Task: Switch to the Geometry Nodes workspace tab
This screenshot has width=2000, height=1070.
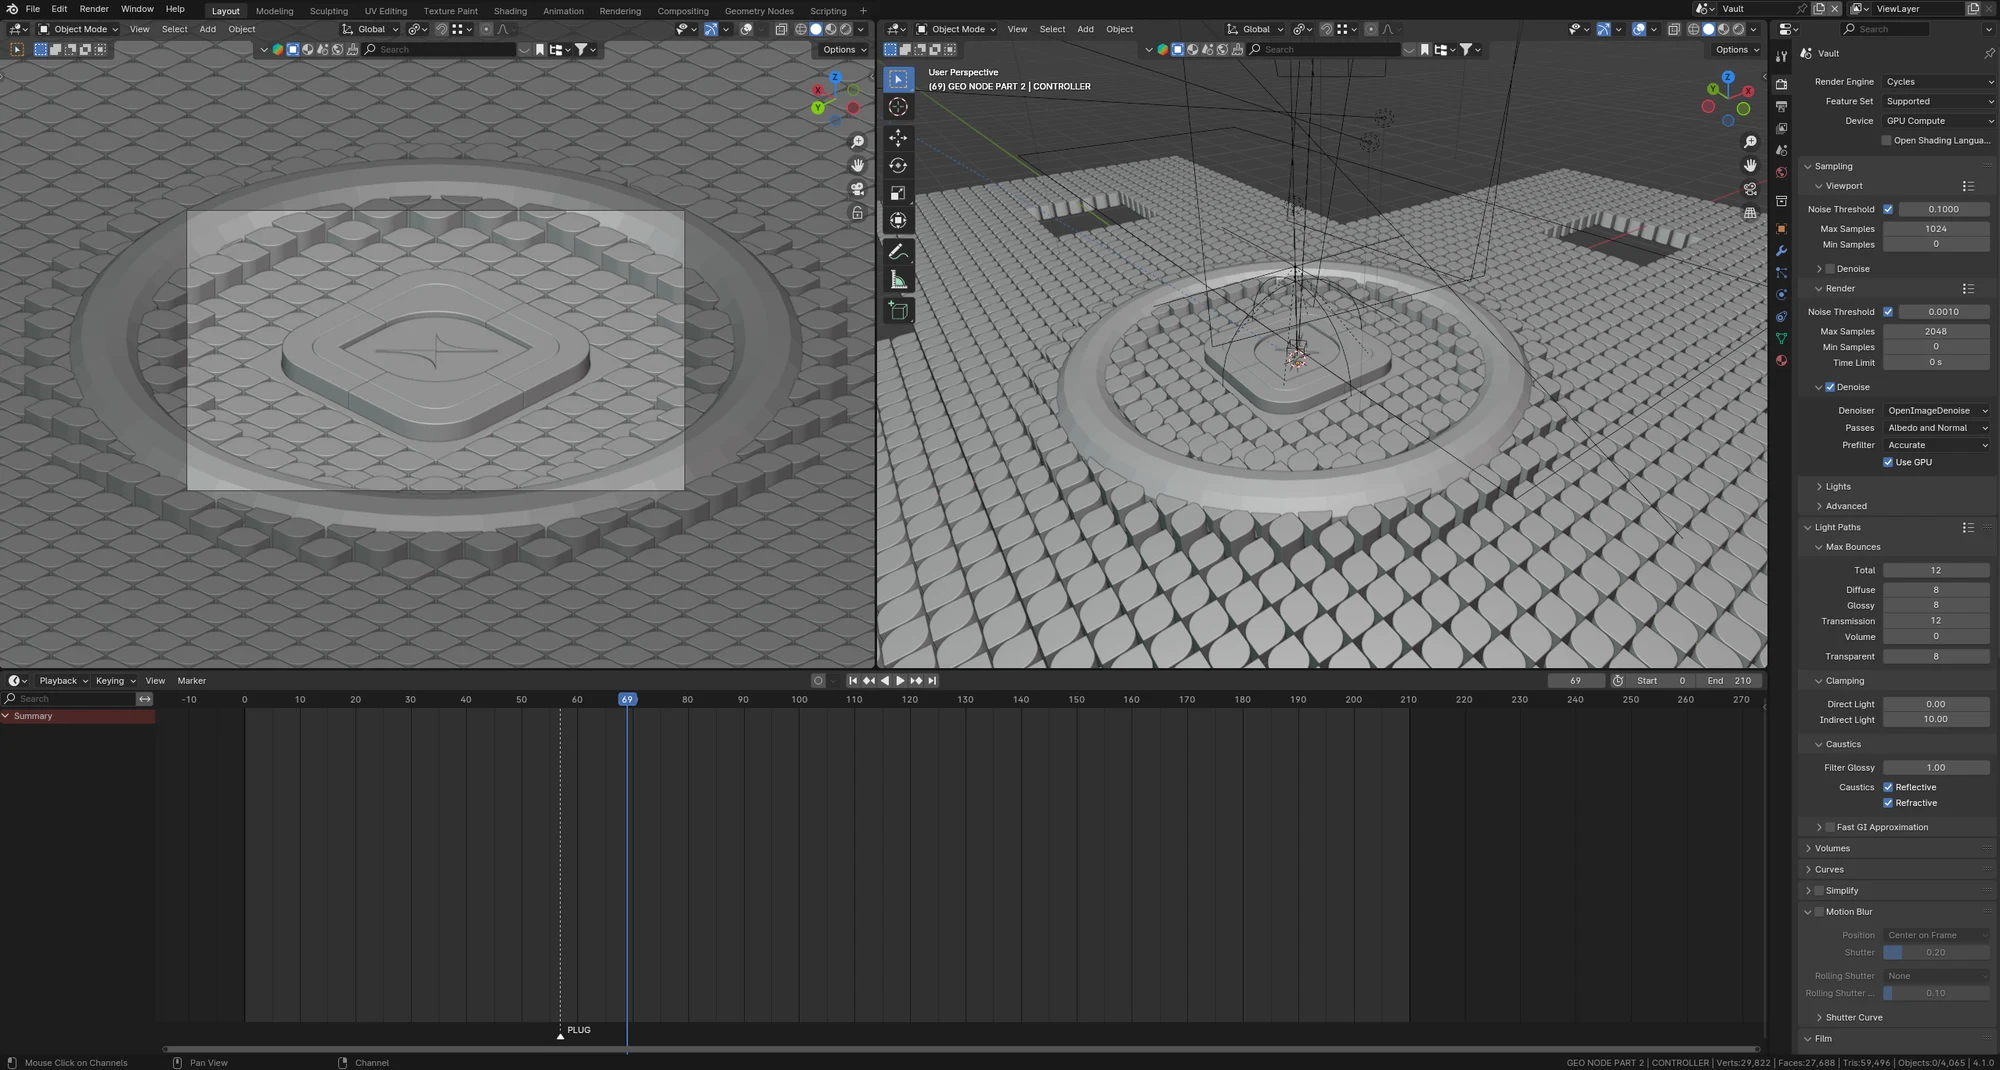Action: (x=759, y=11)
